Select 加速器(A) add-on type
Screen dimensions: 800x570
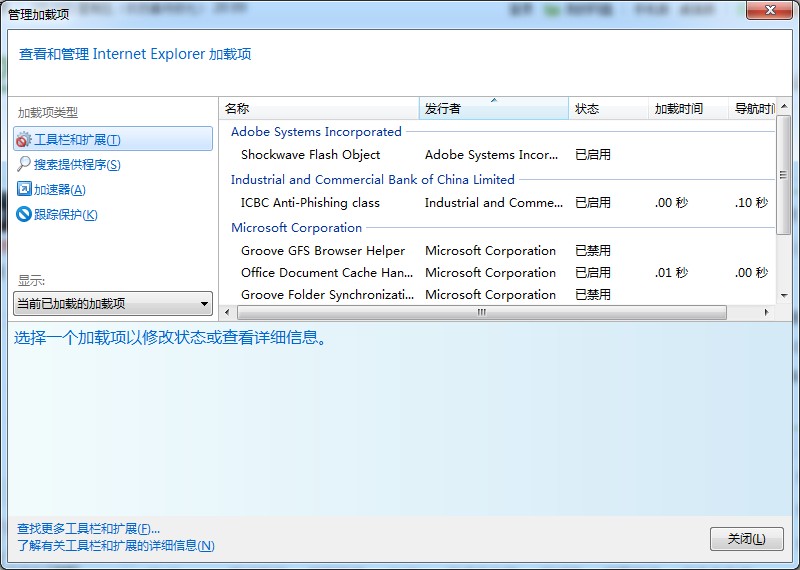point(59,189)
